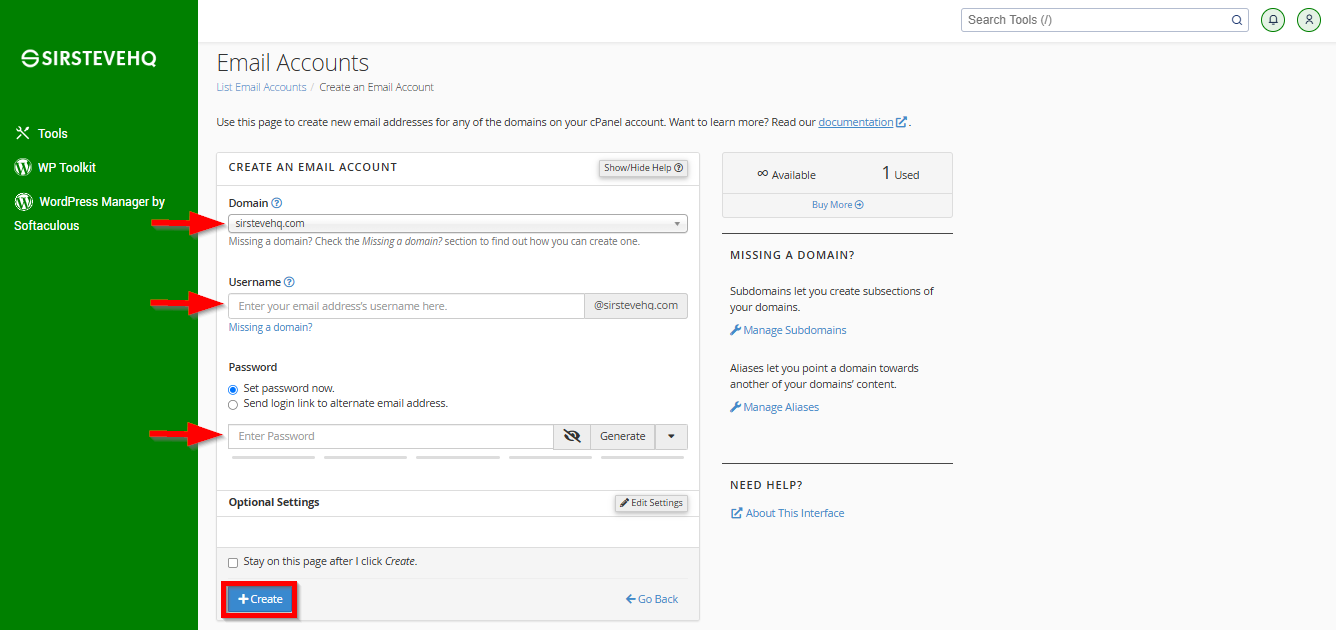
Task: Open Manage Aliases link
Action: (x=774, y=407)
